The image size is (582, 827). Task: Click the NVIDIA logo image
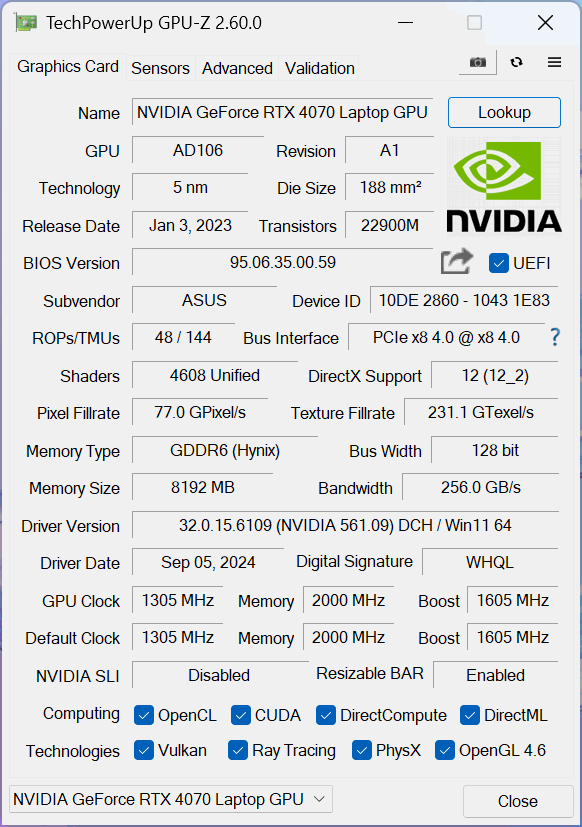click(504, 187)
